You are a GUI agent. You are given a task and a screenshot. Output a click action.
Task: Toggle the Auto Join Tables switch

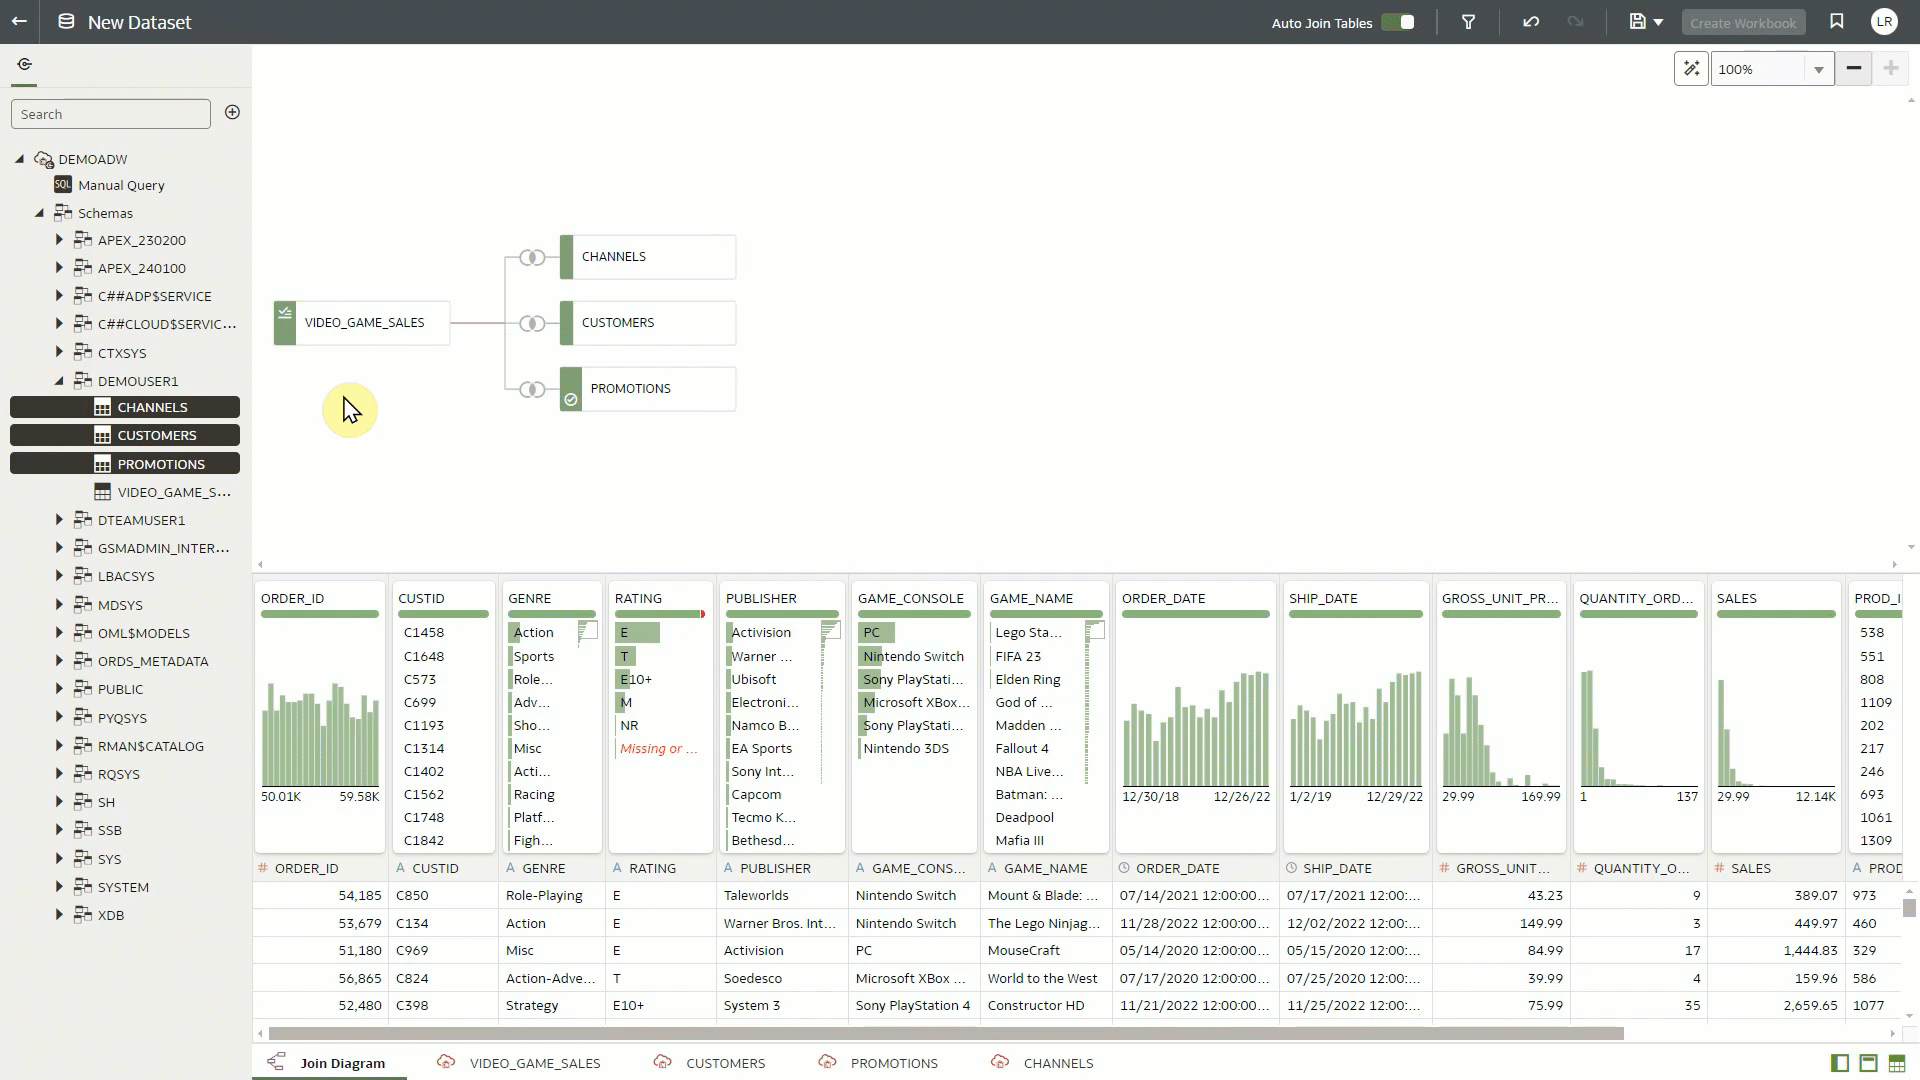coord(1397,21)
